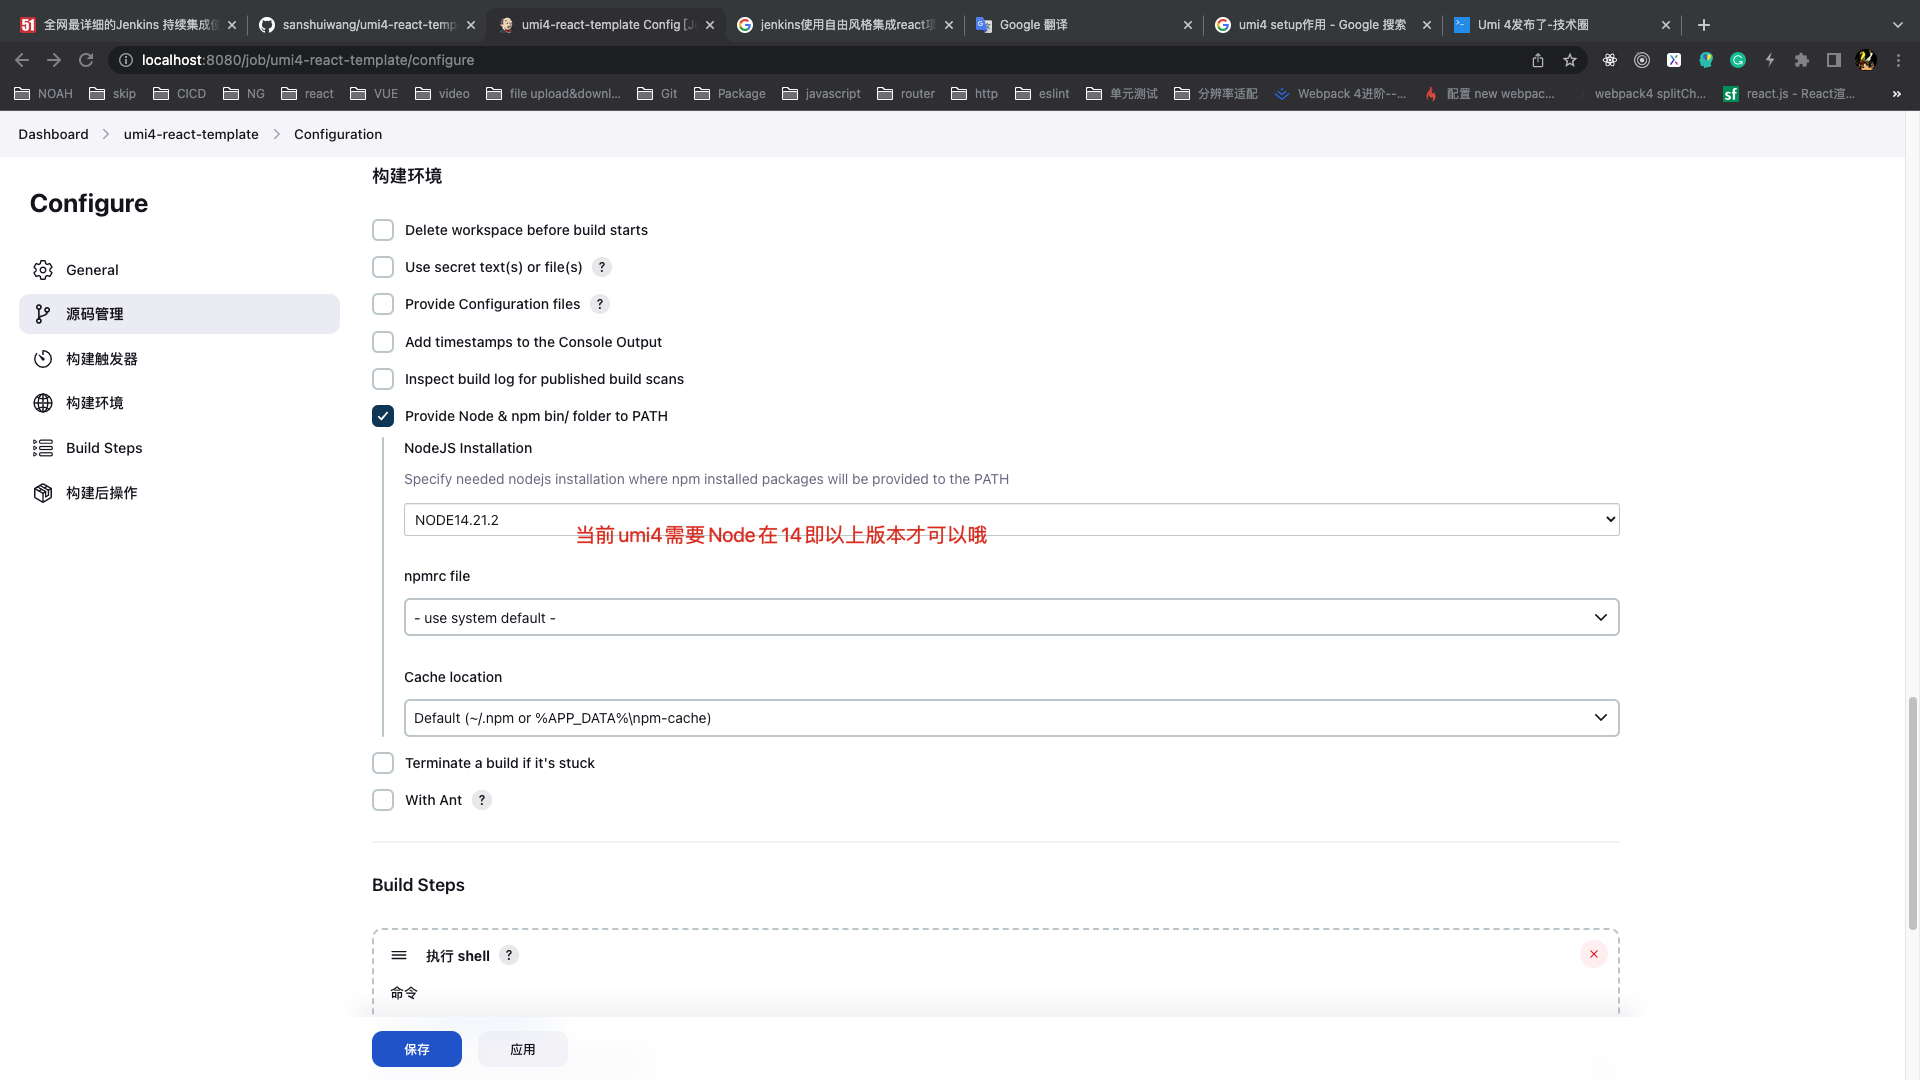1920x1080 pixels.
Task: Click umi4-react-template breadcrumb link
Action: [x=191, y=133]
